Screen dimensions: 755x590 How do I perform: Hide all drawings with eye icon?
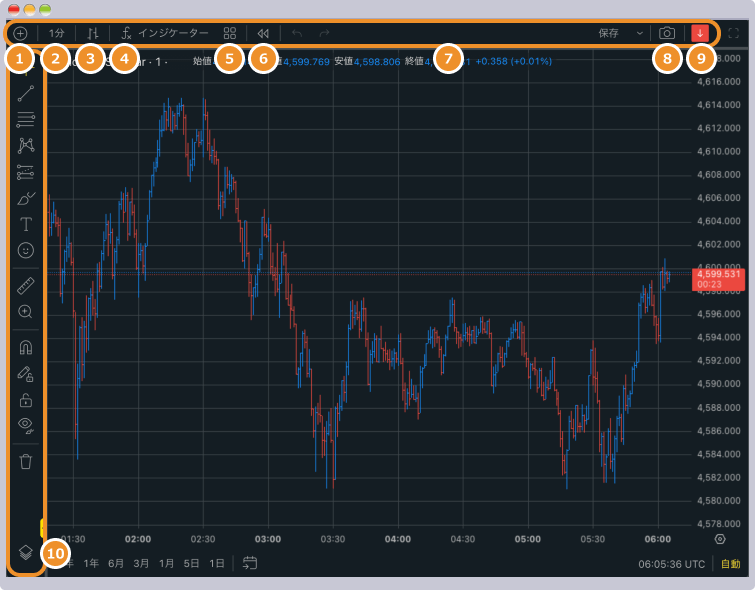(x=26, y=425)
